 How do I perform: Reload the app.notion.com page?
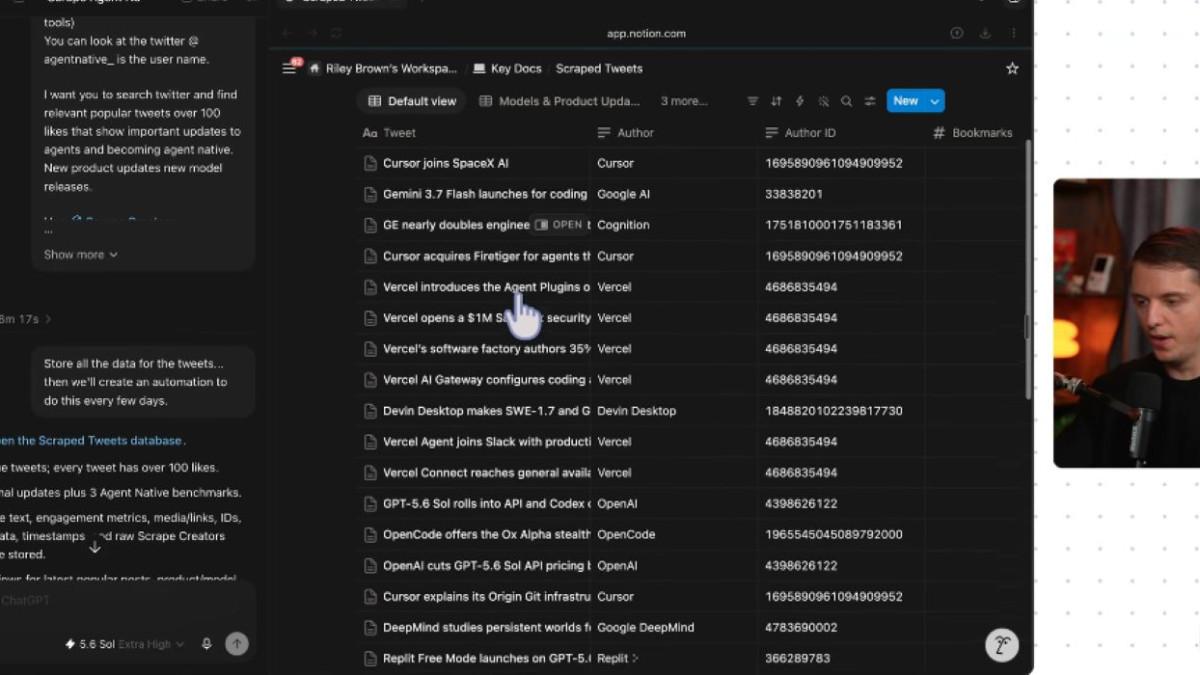[336, 33]
